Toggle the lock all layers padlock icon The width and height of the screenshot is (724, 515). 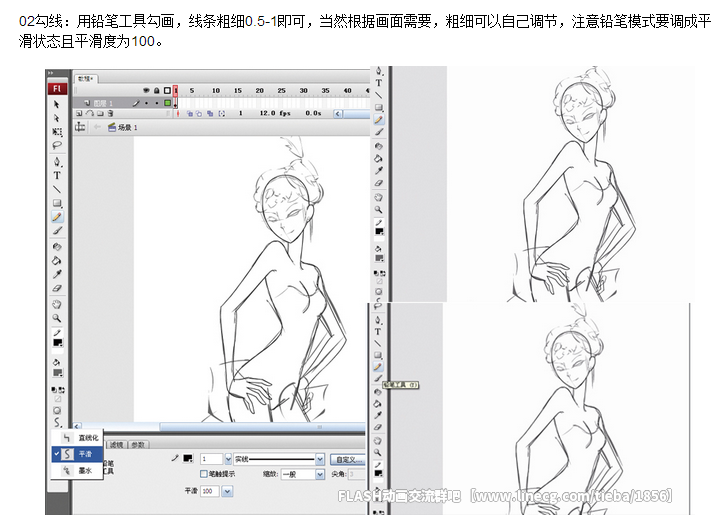click(157, 91)
